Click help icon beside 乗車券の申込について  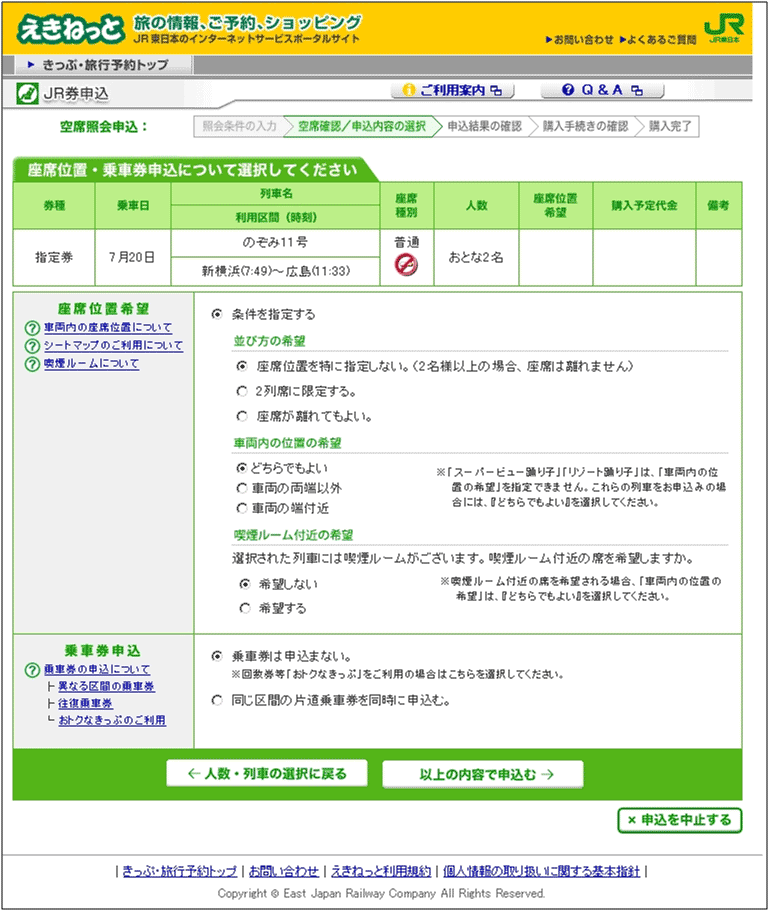tap(32, 670)
